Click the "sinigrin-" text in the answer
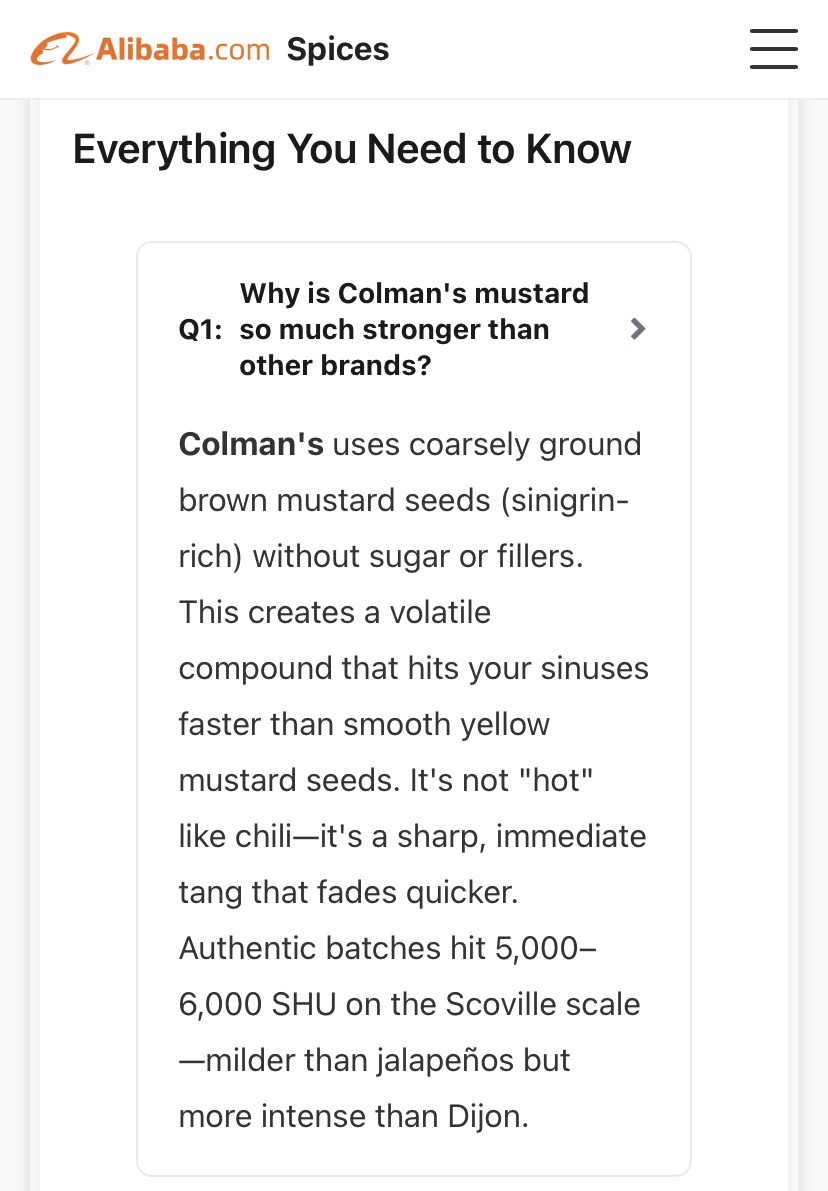828x1191 pixels. [x=566, y=500]
